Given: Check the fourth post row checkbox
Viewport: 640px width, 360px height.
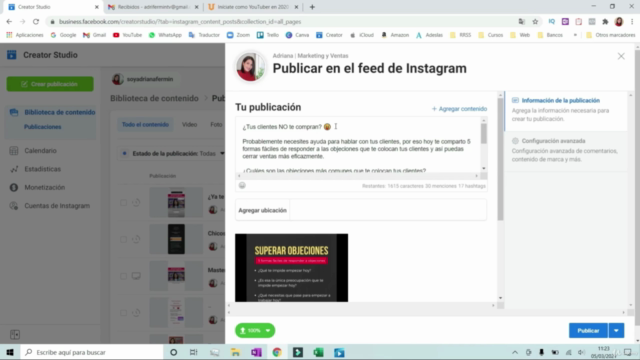Looking at the screenshot, I should tap(123, 313).
